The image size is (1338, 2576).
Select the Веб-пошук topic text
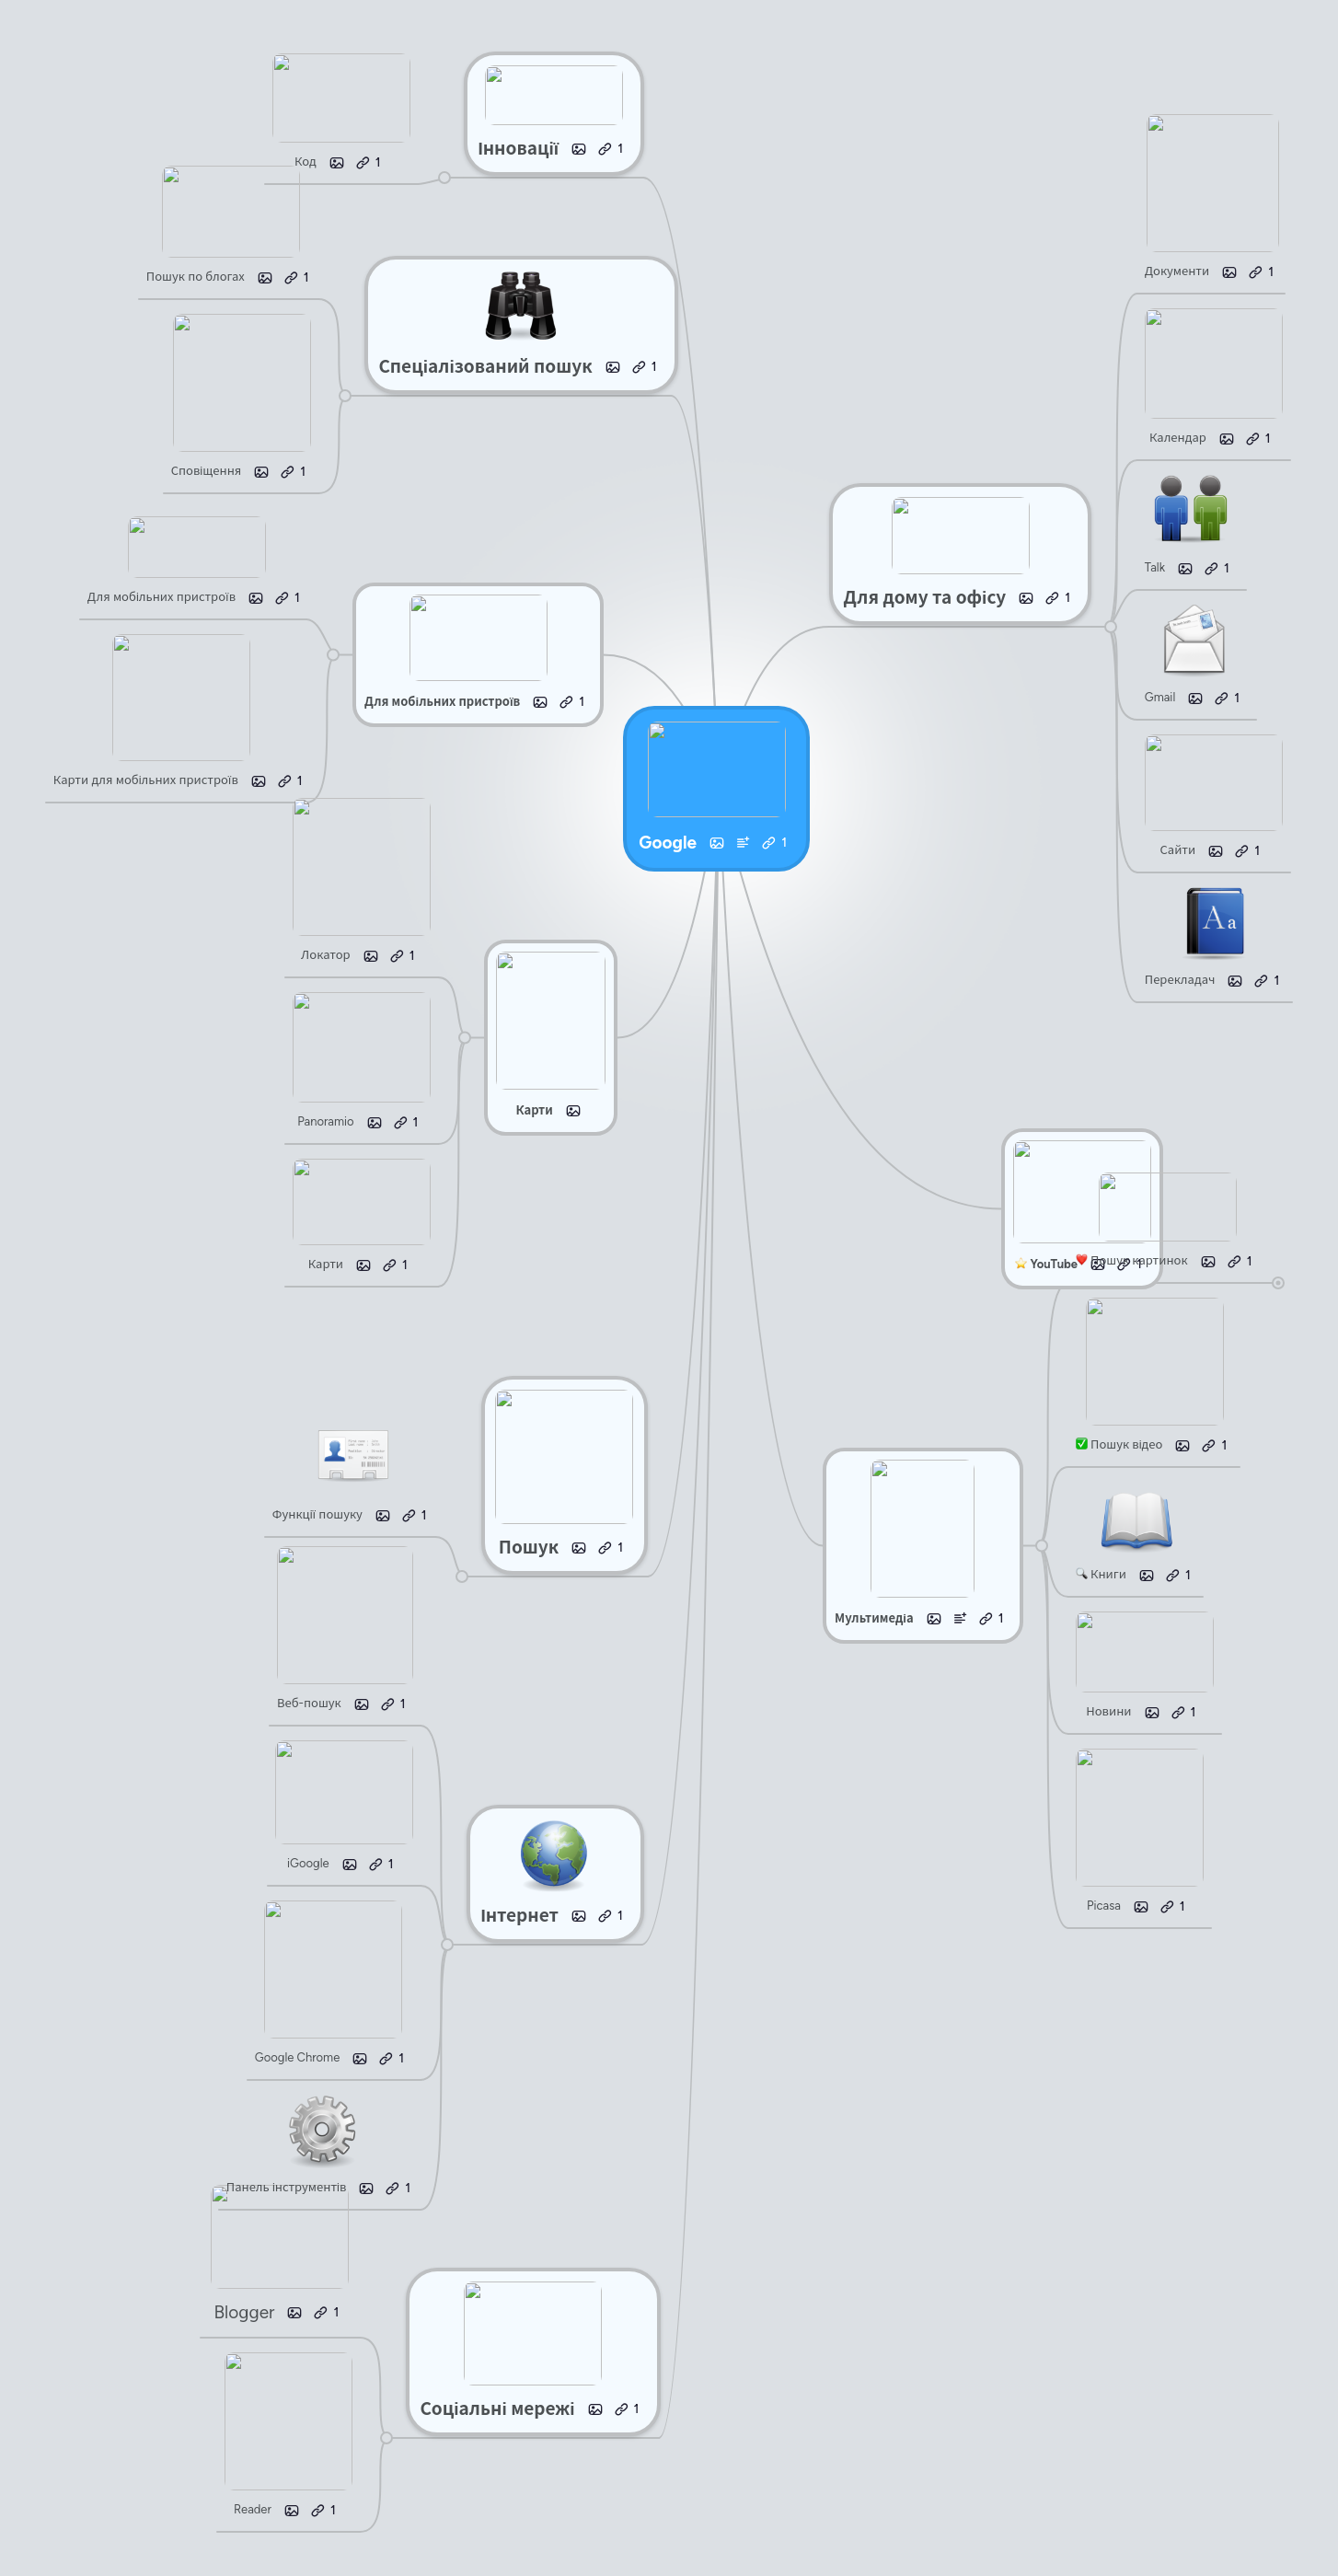point(309,1704)
